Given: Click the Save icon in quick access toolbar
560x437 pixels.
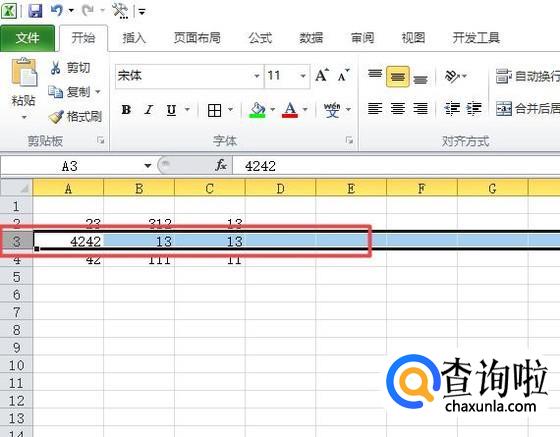Looking at the screenshot, I should coord(35,11).
